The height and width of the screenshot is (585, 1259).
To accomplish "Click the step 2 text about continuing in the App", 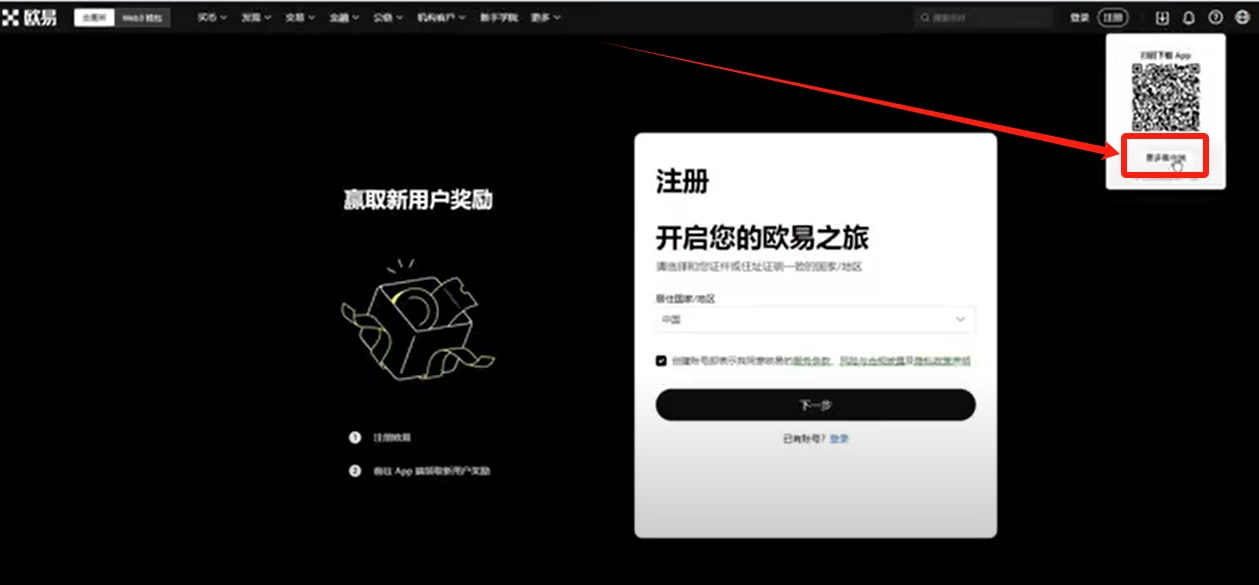I will coord(432,471).
